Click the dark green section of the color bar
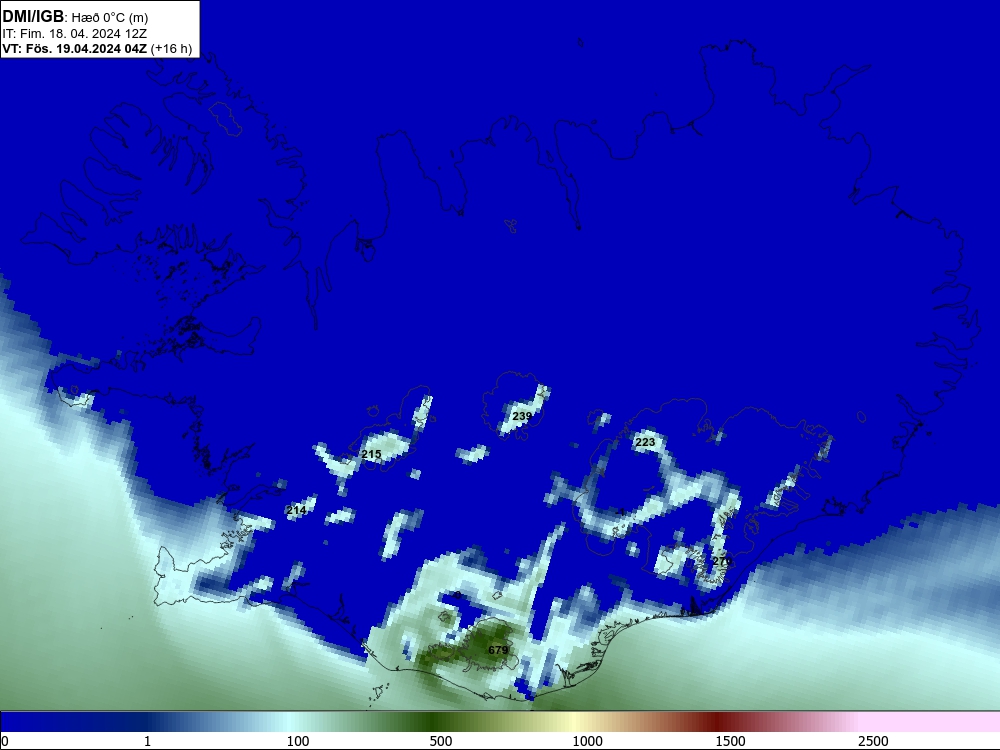The height and width of the screenshot is (750, 1000). pyautogui.click(x=434, y=722)
